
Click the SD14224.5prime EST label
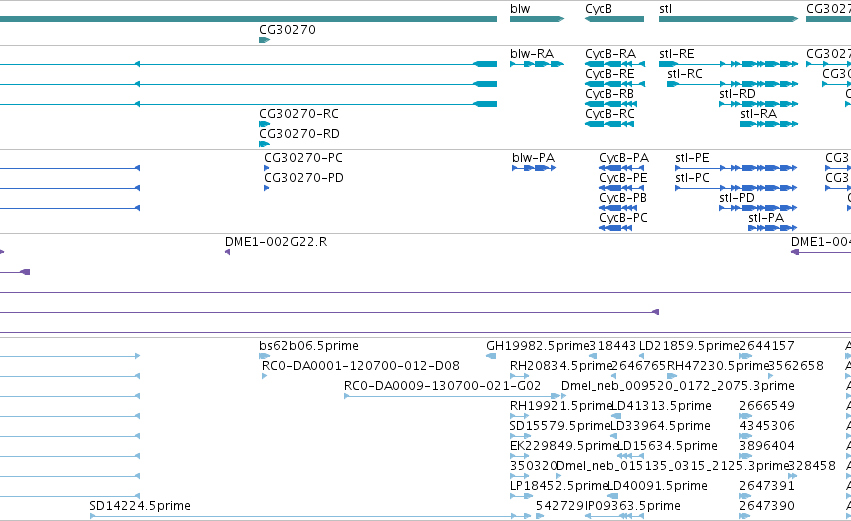click(x=139, y=506)
